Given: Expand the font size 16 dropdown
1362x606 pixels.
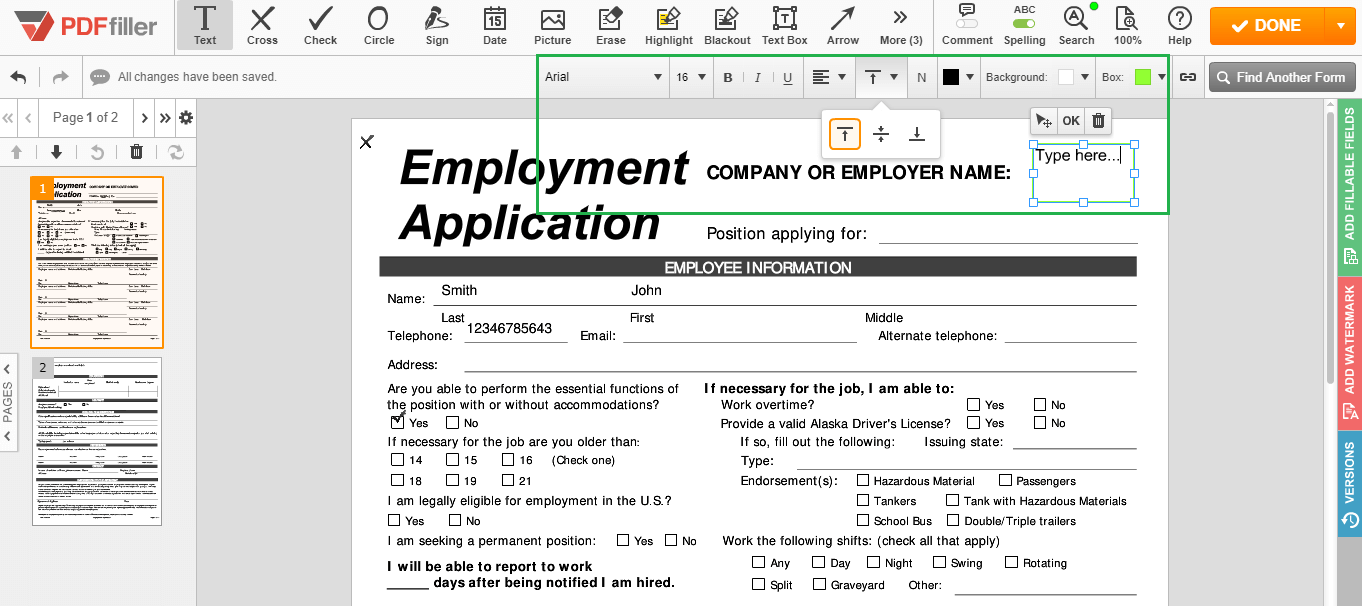Looking at the screenshot, I should 691,77.
